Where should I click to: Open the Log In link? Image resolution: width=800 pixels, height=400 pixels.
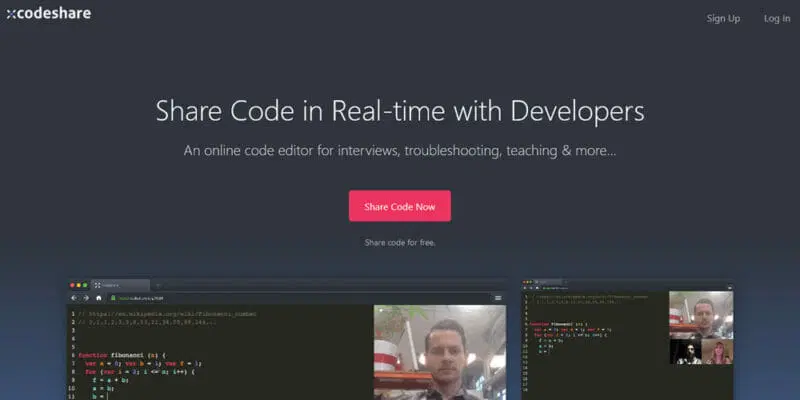click(x=777, y=18)
